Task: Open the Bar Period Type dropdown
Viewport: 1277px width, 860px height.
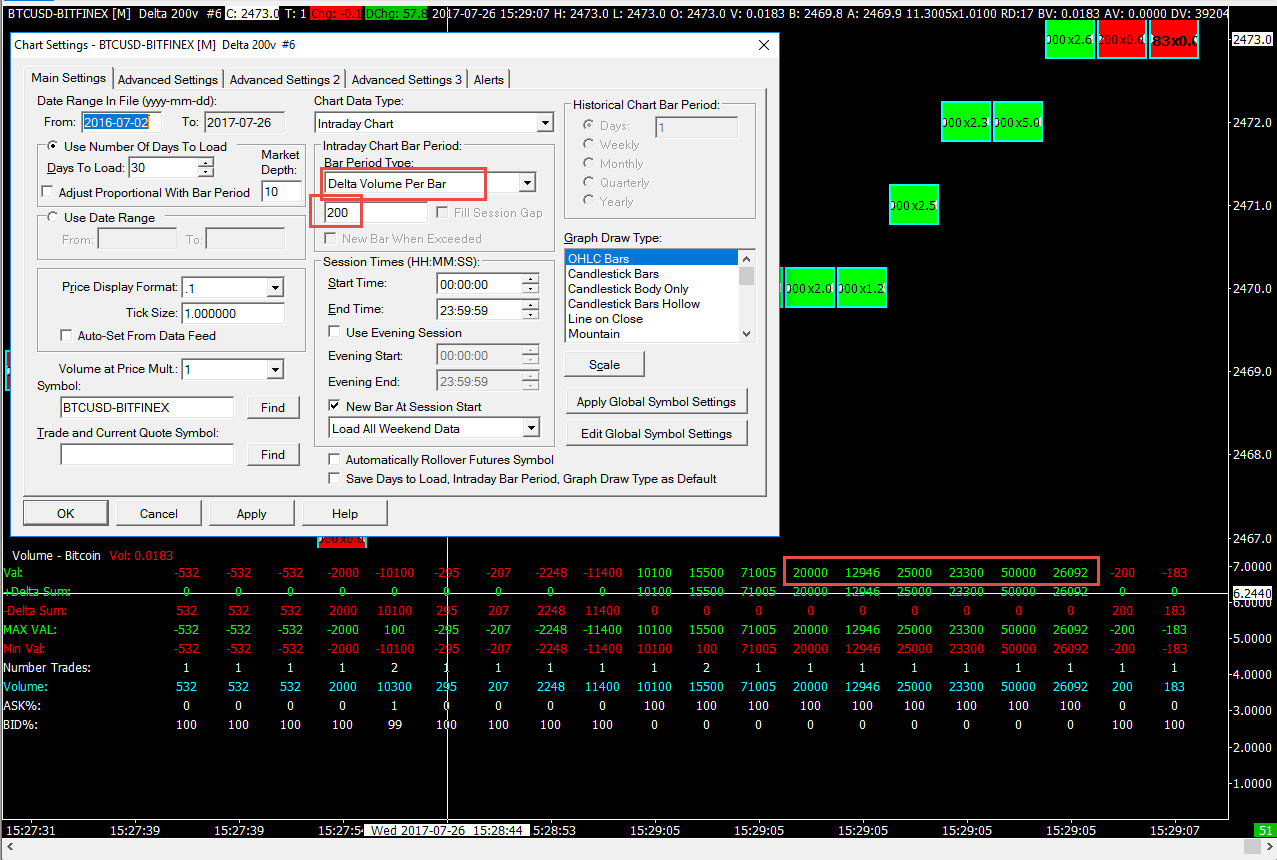Action: click(526, 183)
